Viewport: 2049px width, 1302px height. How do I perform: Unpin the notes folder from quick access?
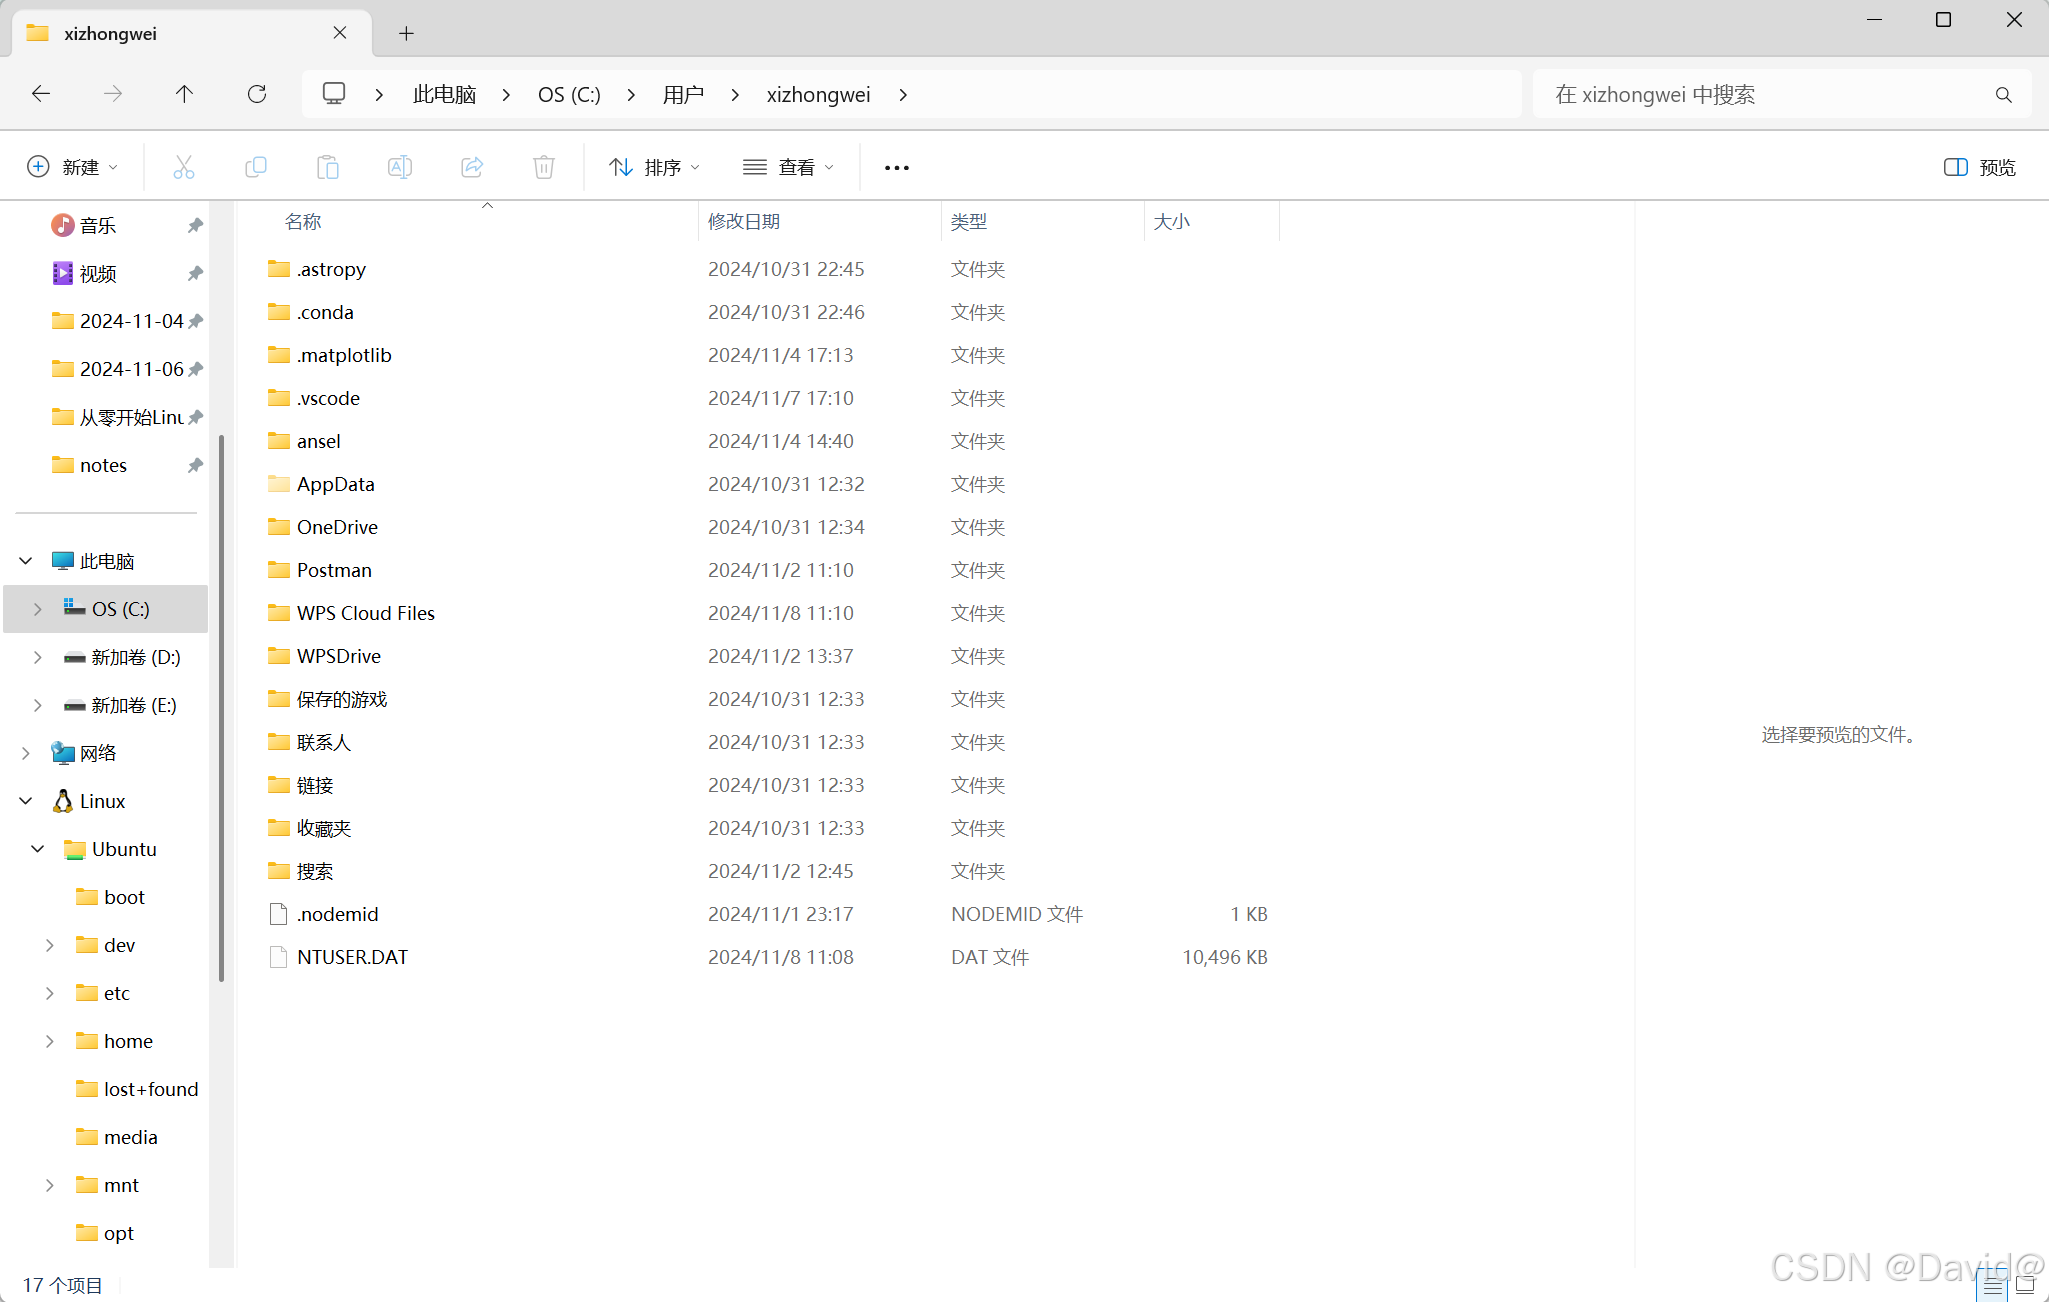click(x=195, y=465)
